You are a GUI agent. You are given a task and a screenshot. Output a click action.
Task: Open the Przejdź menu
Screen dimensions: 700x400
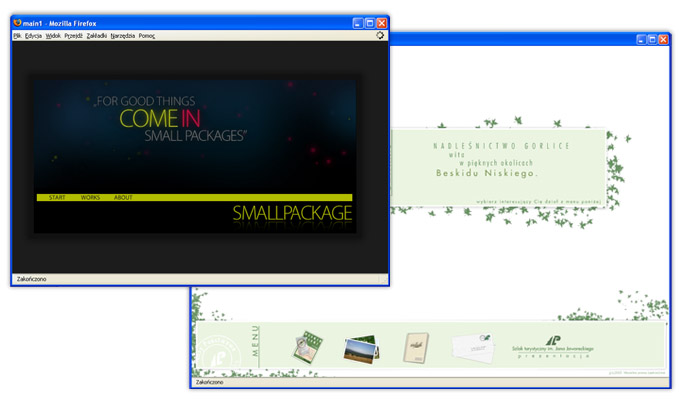point(73,36)
